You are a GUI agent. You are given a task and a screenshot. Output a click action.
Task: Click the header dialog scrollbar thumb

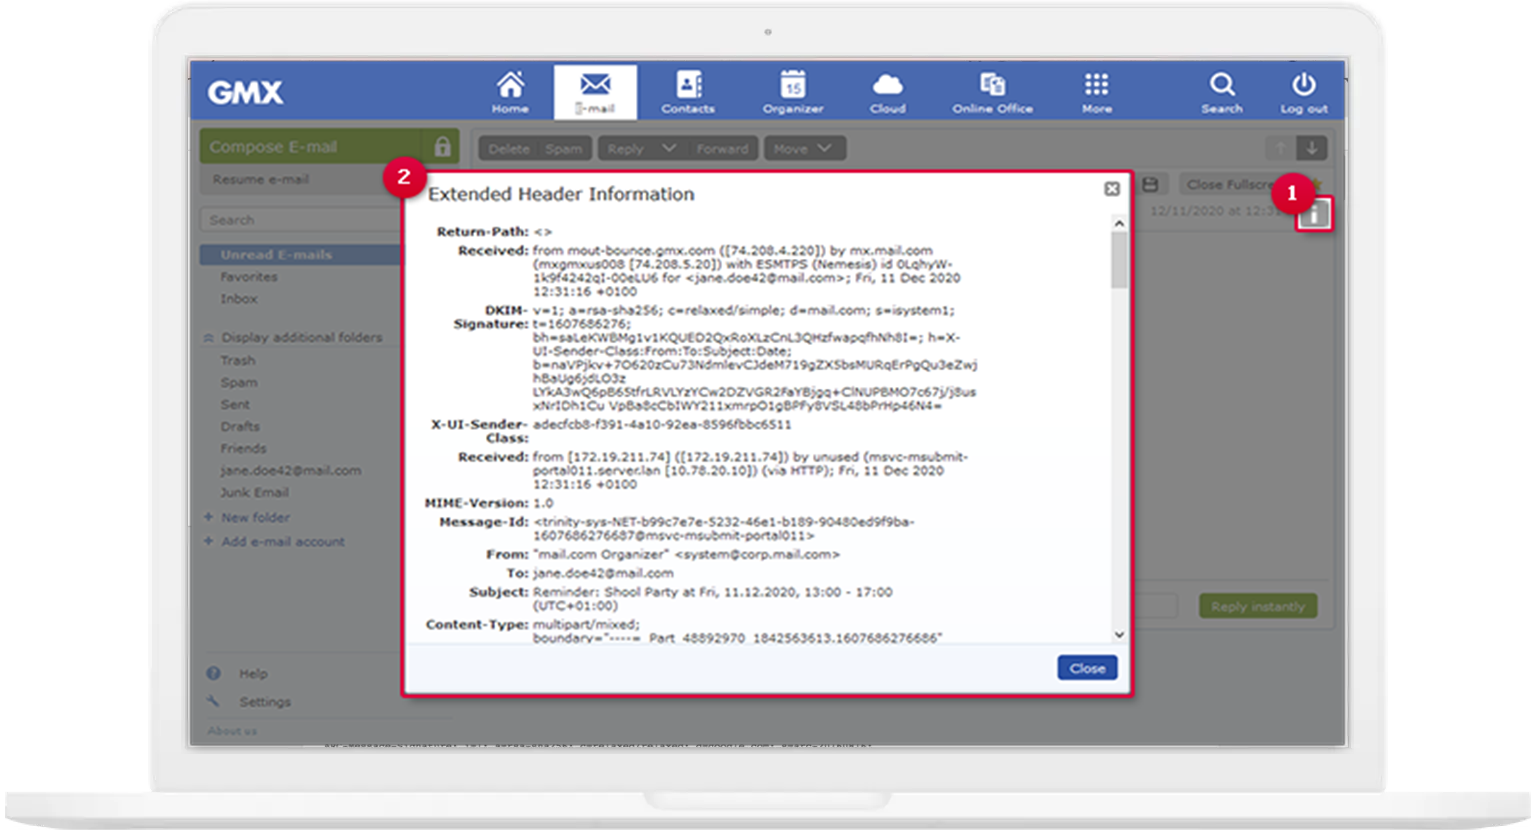tap(1119, 260)
